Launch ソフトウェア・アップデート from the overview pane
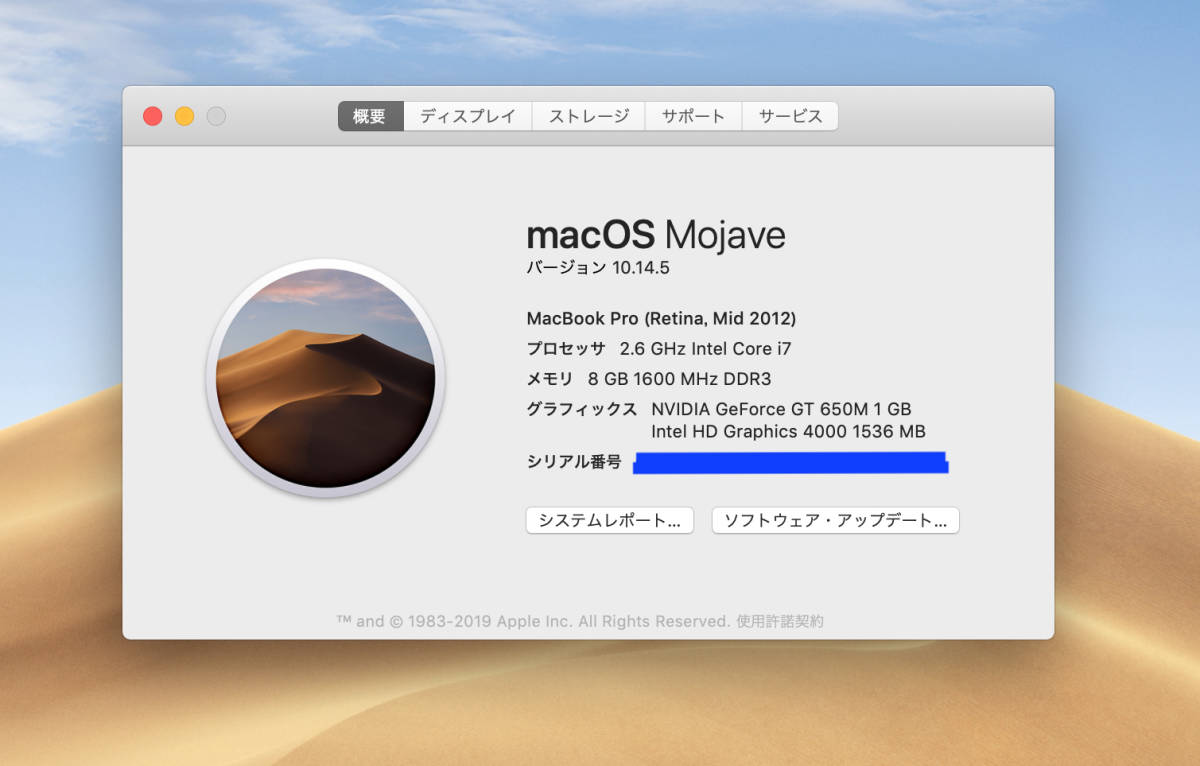 coord(835,520)
